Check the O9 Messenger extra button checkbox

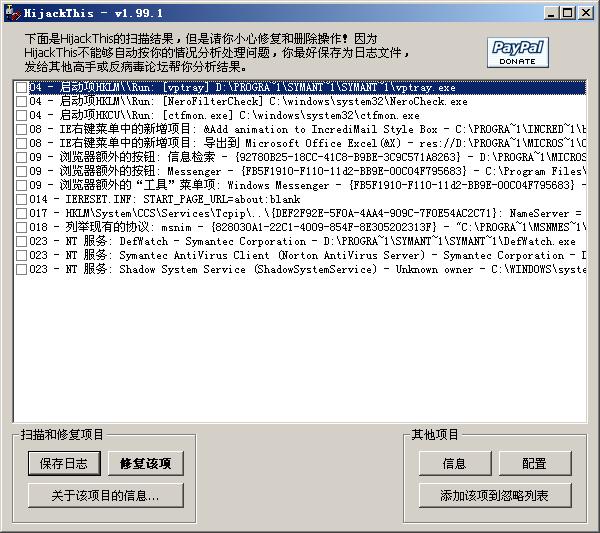[21, 171]
